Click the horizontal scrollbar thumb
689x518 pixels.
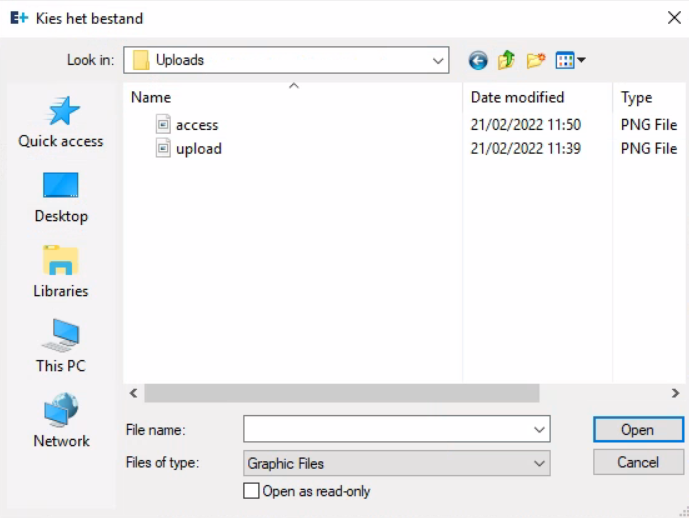340,394
